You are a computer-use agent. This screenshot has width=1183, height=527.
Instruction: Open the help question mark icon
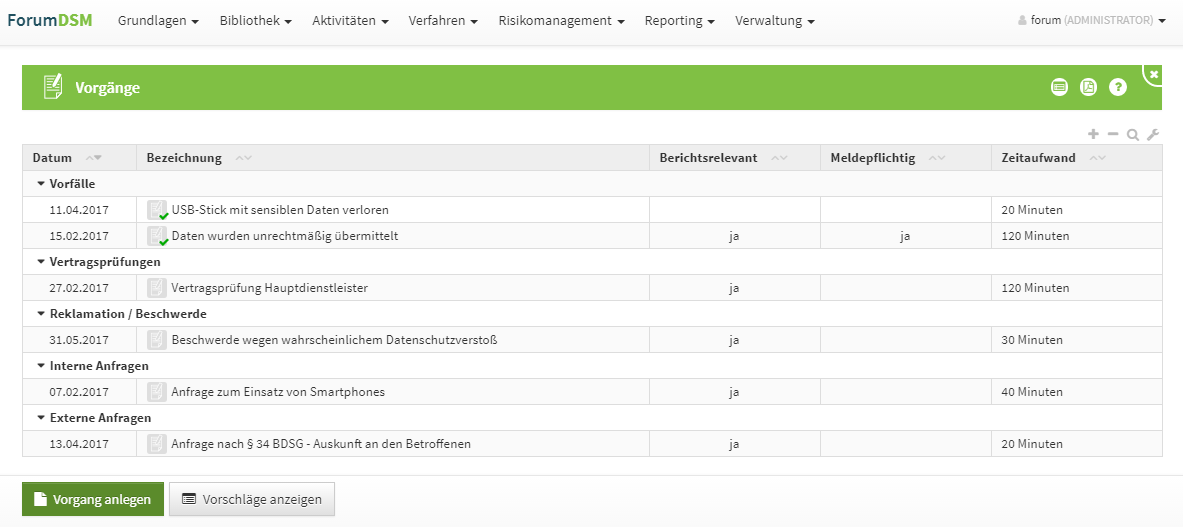click(x=1118, y=88)
